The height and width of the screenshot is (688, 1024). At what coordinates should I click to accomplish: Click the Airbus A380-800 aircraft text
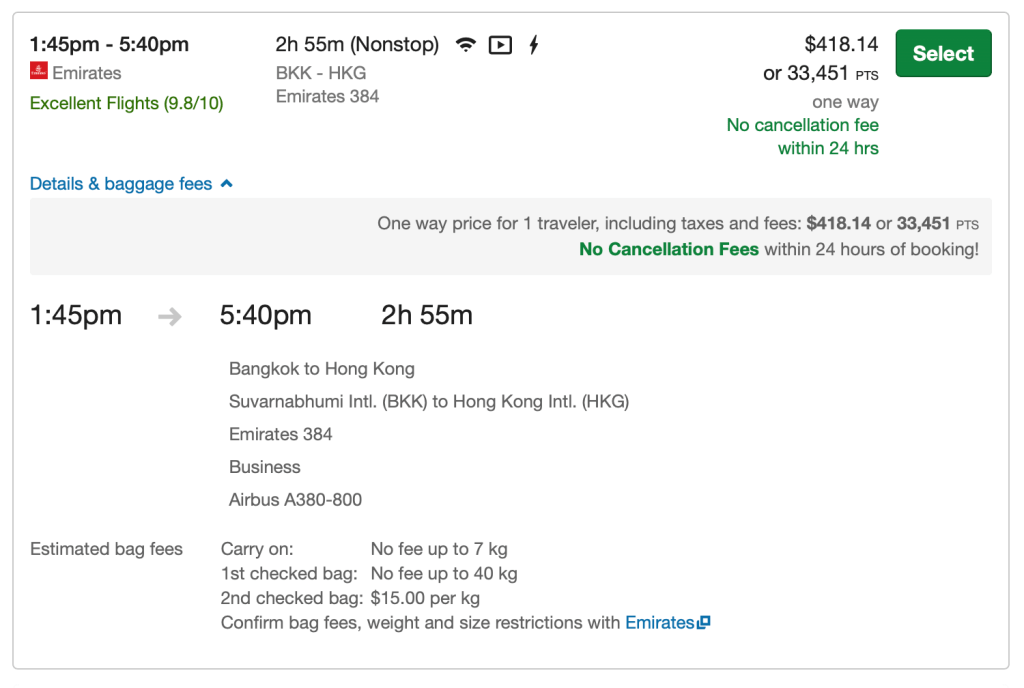295,500
